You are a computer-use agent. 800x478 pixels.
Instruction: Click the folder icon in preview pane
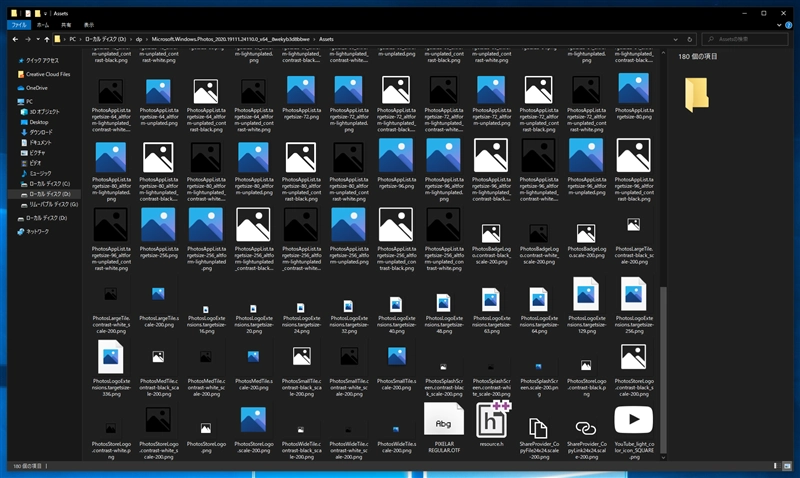tap(697, 94)
